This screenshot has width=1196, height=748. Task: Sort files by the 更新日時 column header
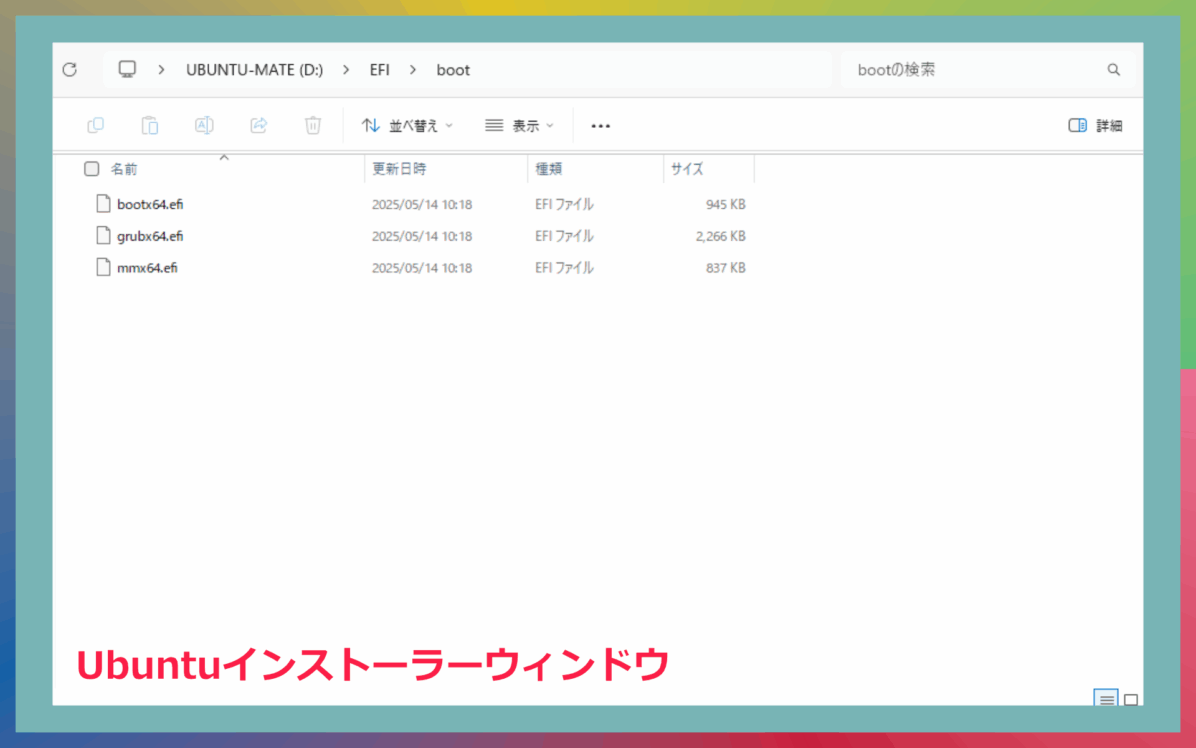click(400, 168)
